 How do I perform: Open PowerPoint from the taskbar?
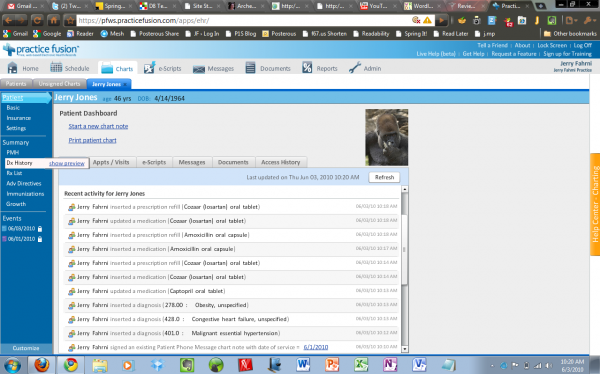[x=332, y=364]
